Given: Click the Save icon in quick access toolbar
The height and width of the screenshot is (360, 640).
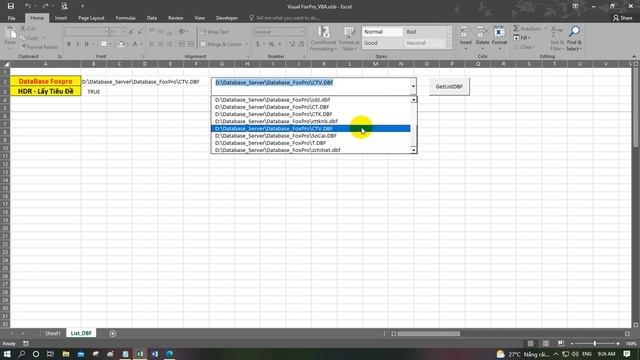Looking at the screenshot, I should tap(11, 6).
